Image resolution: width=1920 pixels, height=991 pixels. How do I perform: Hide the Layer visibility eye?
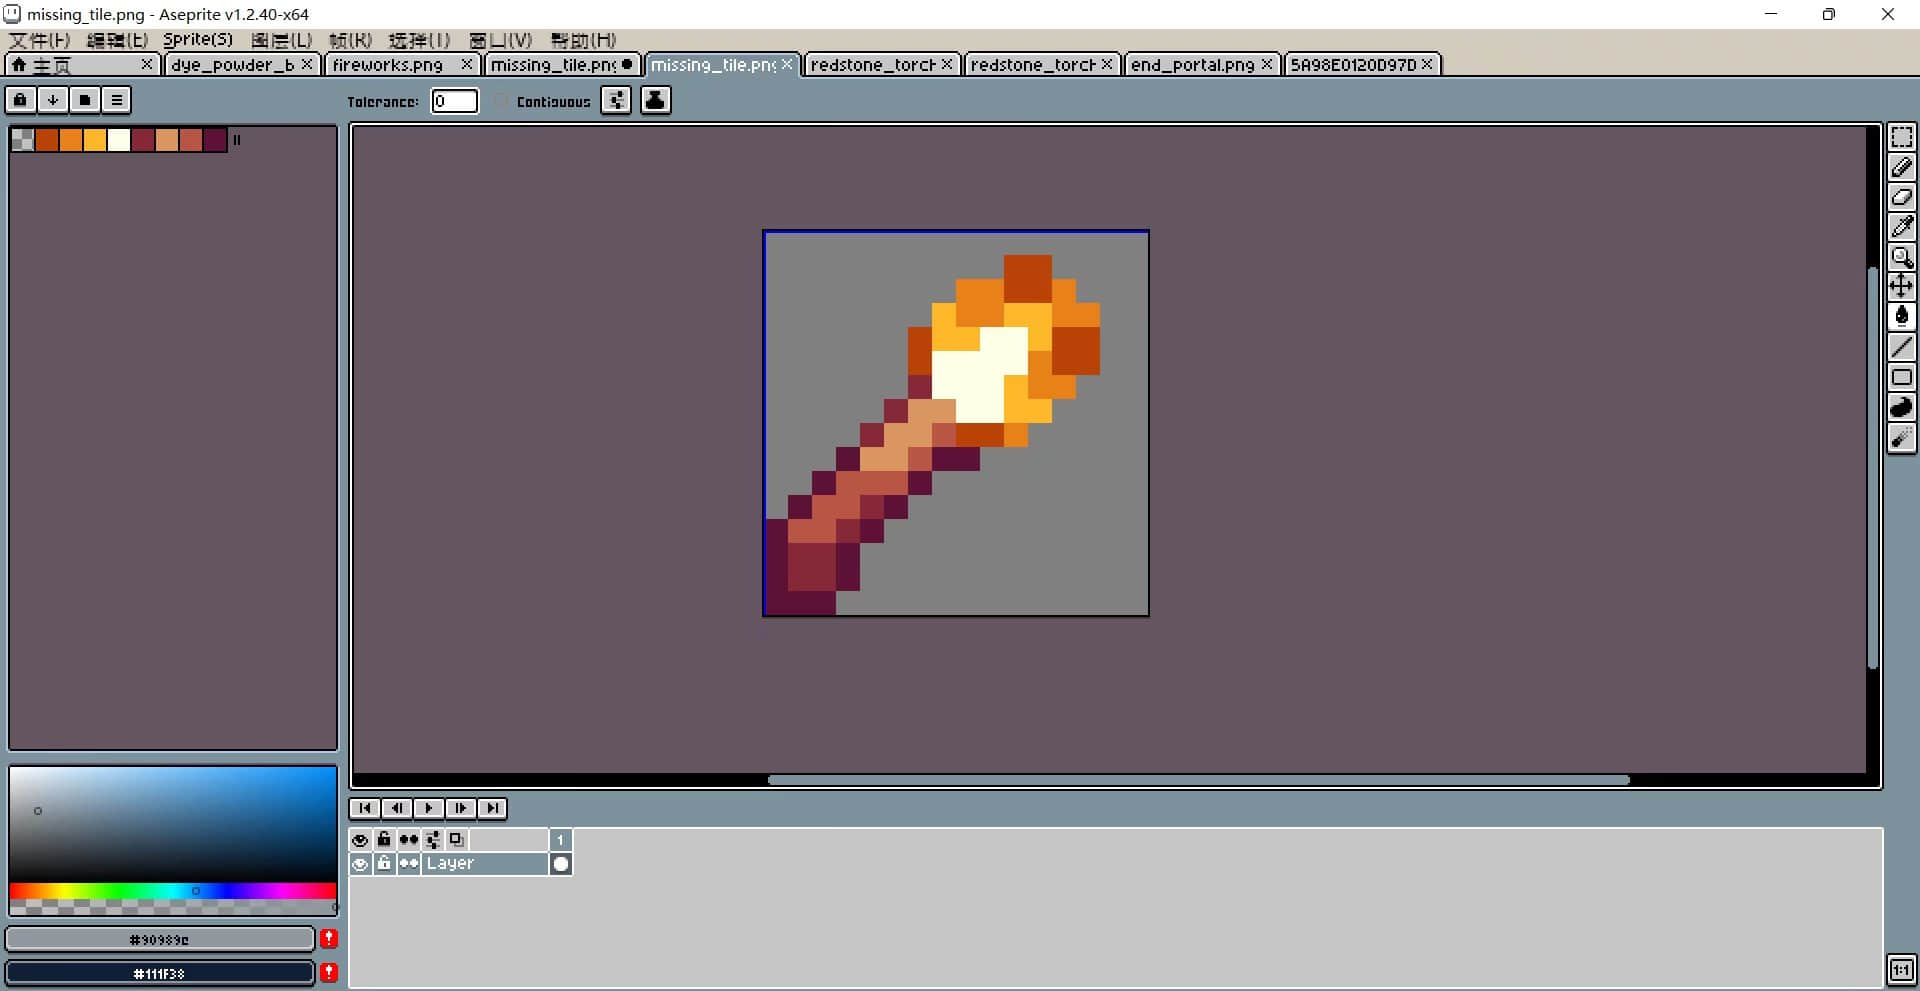point(360,864)
